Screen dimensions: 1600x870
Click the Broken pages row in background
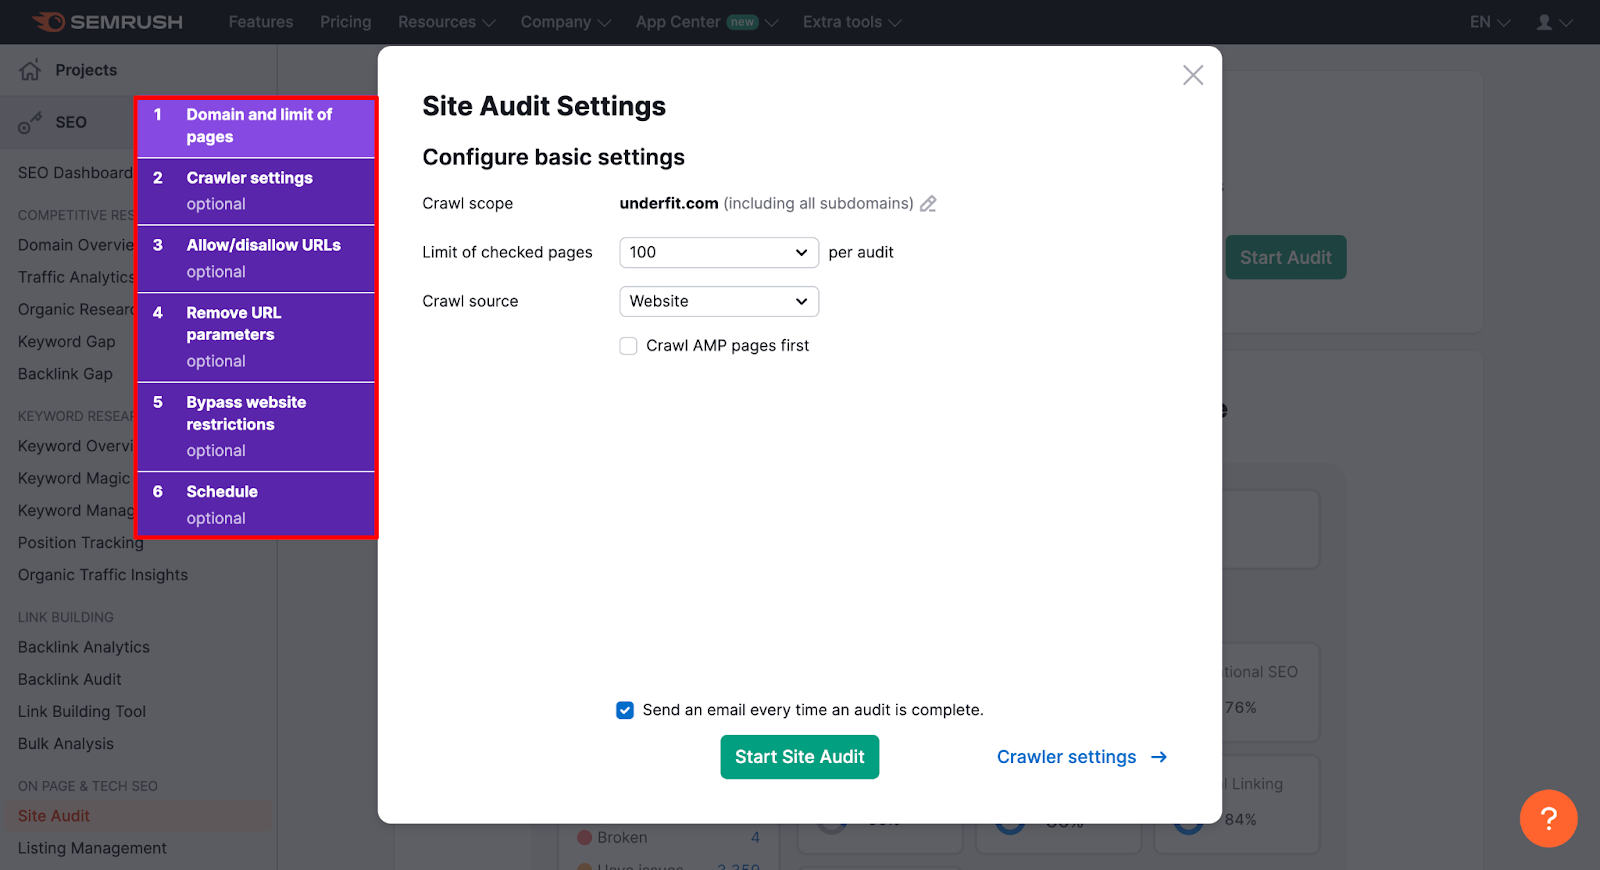668,838
